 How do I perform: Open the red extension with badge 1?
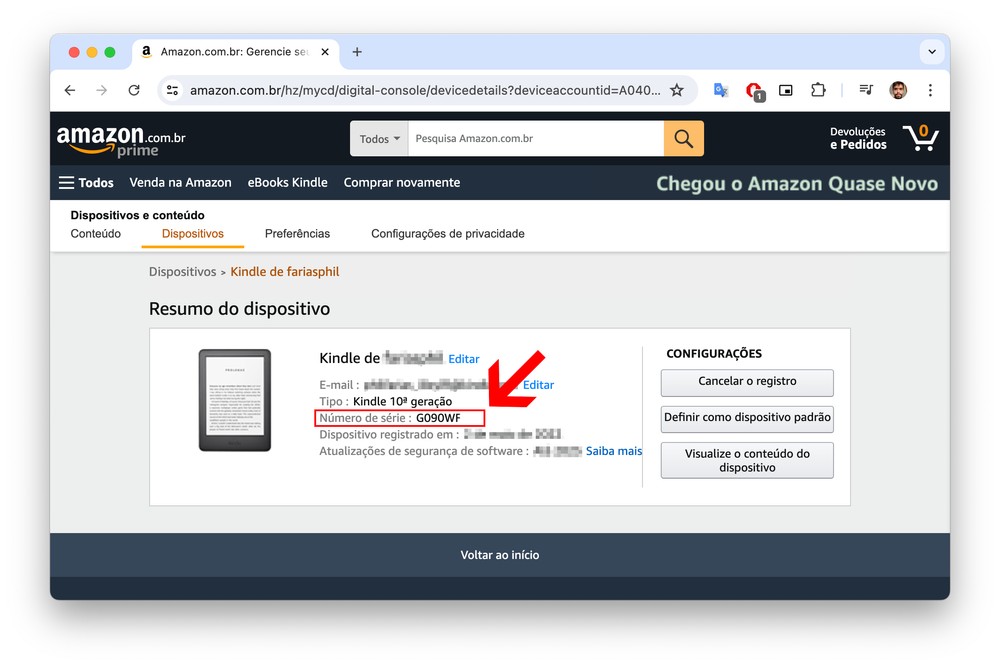(x=754, y=91)
